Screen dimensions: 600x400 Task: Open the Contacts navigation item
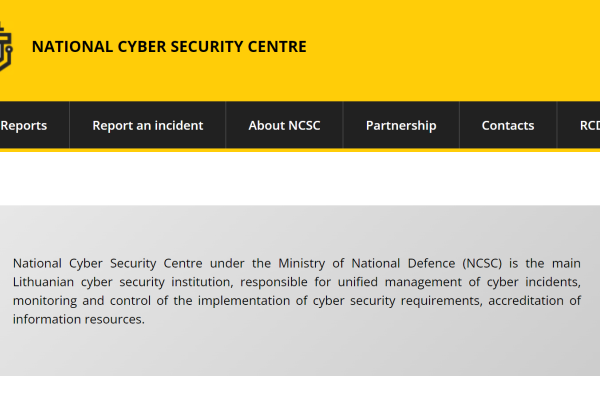(x=507, y=126)
